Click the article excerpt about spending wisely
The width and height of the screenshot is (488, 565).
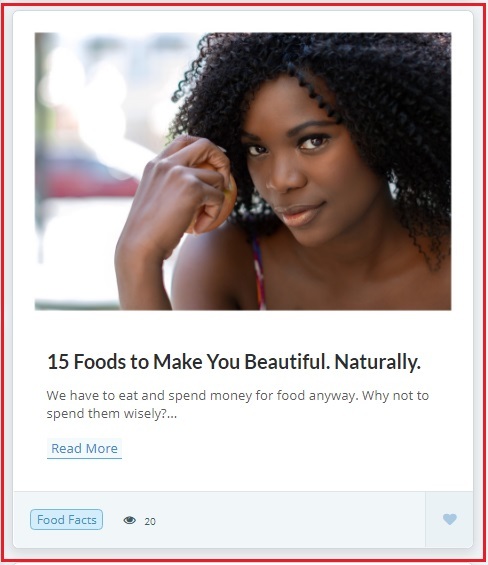pyautogui.click(x=238, y=404)
